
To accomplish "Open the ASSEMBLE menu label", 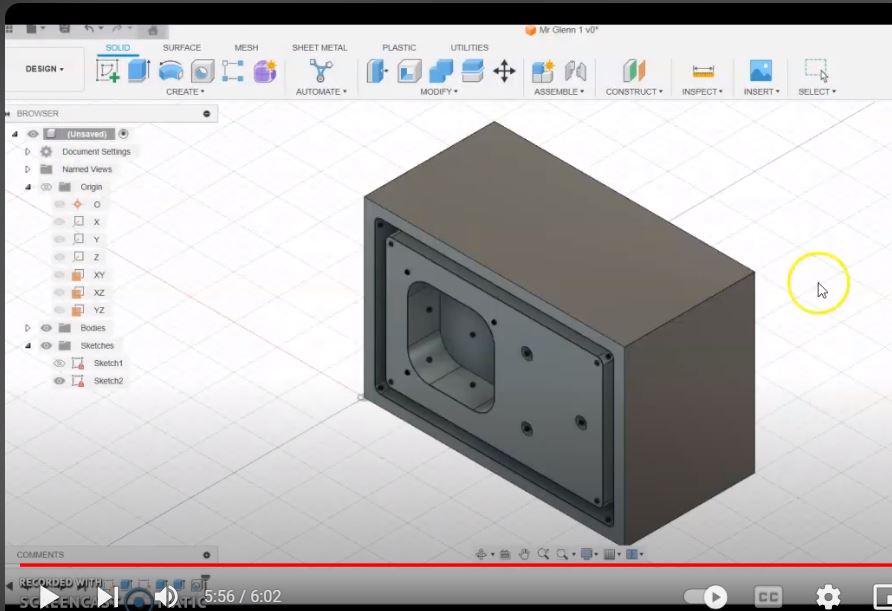I will pyautogui.click(x=559, y=92).
